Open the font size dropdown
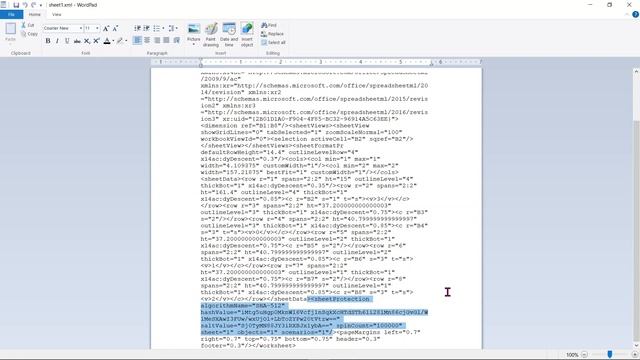 coord(97,28)
